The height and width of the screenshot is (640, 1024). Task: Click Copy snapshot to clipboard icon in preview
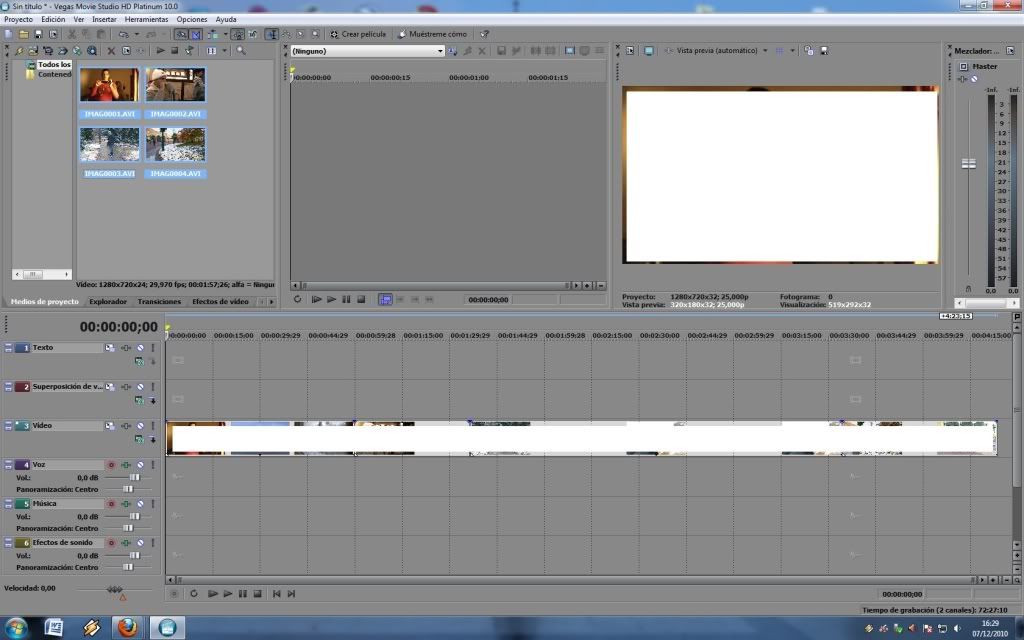coord(809,50)
